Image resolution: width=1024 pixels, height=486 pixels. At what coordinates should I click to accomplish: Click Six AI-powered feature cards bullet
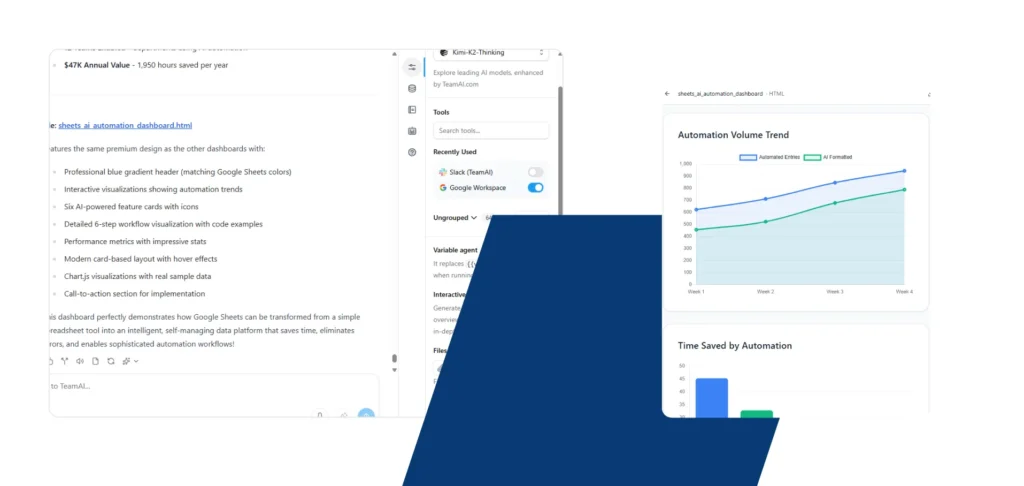pos(131,207)
